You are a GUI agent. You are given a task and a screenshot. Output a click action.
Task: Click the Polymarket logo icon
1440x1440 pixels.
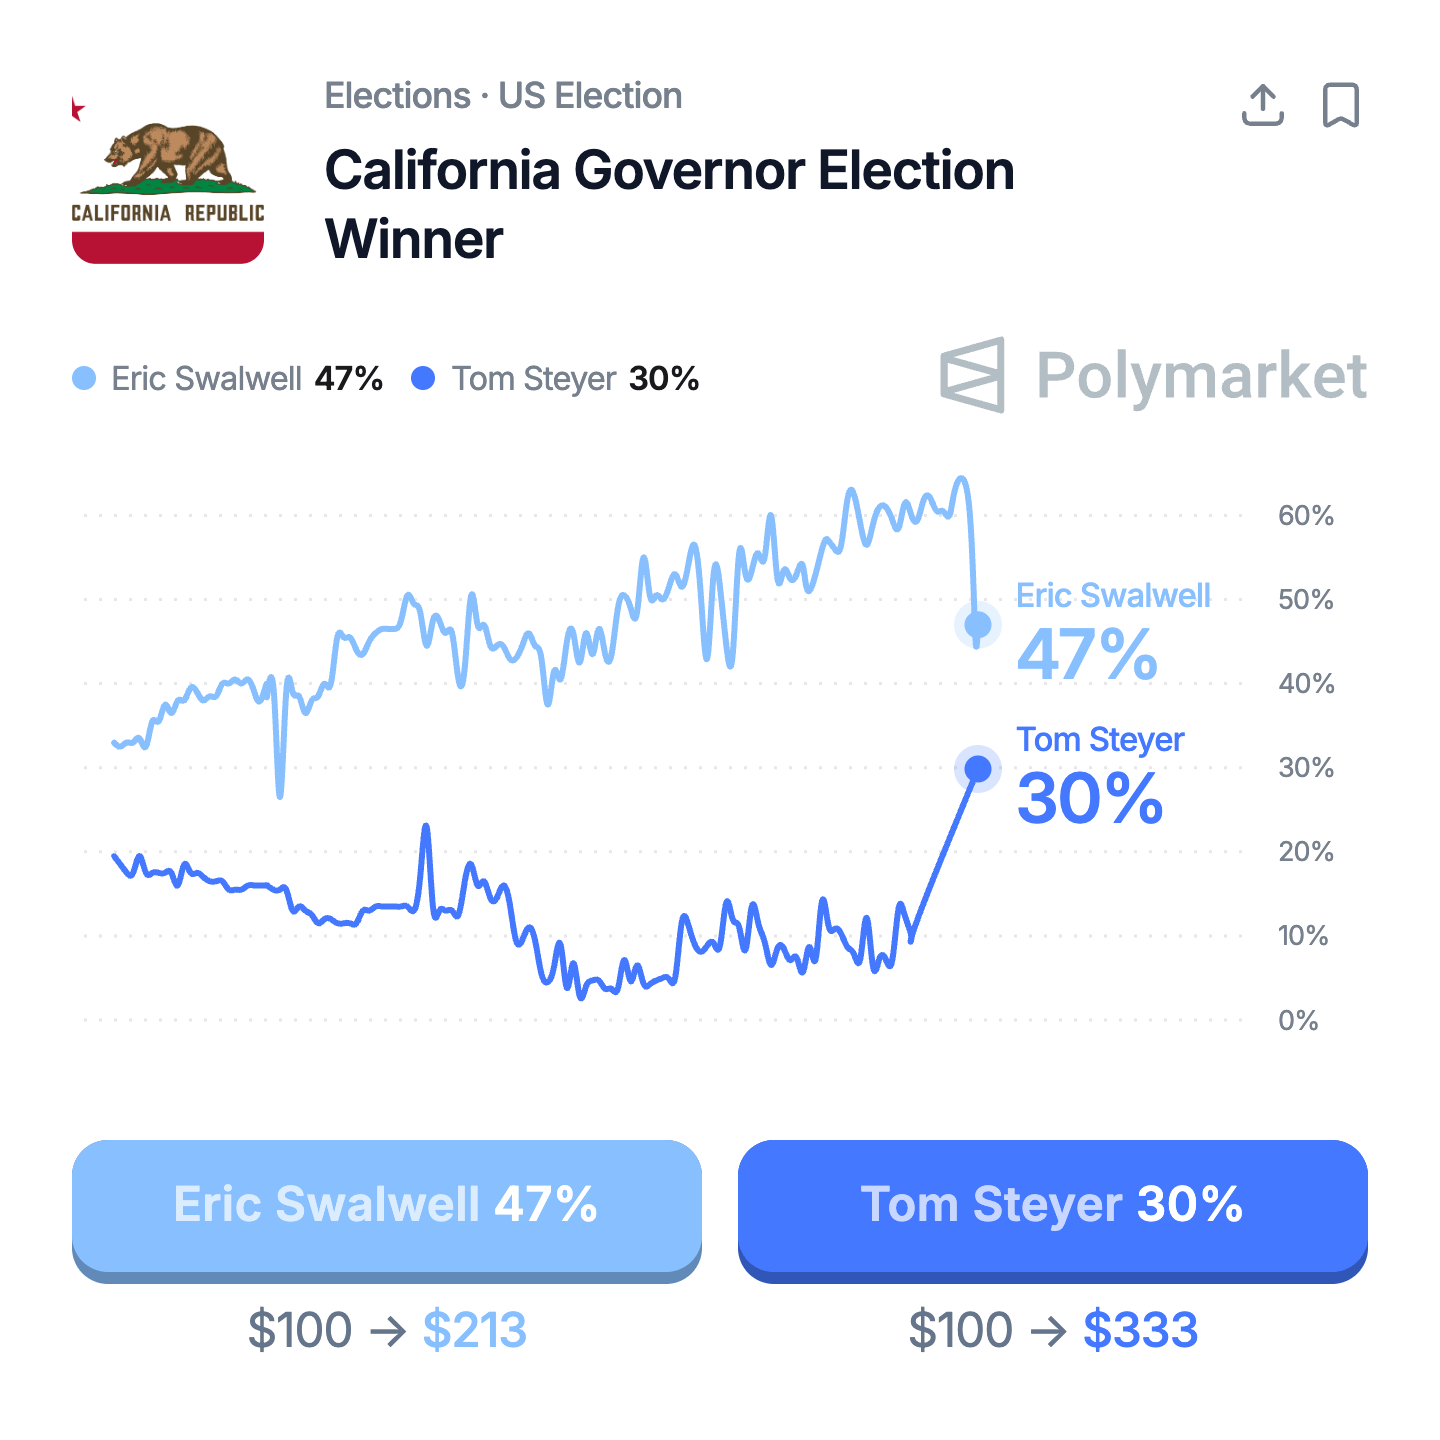[972, 375]
